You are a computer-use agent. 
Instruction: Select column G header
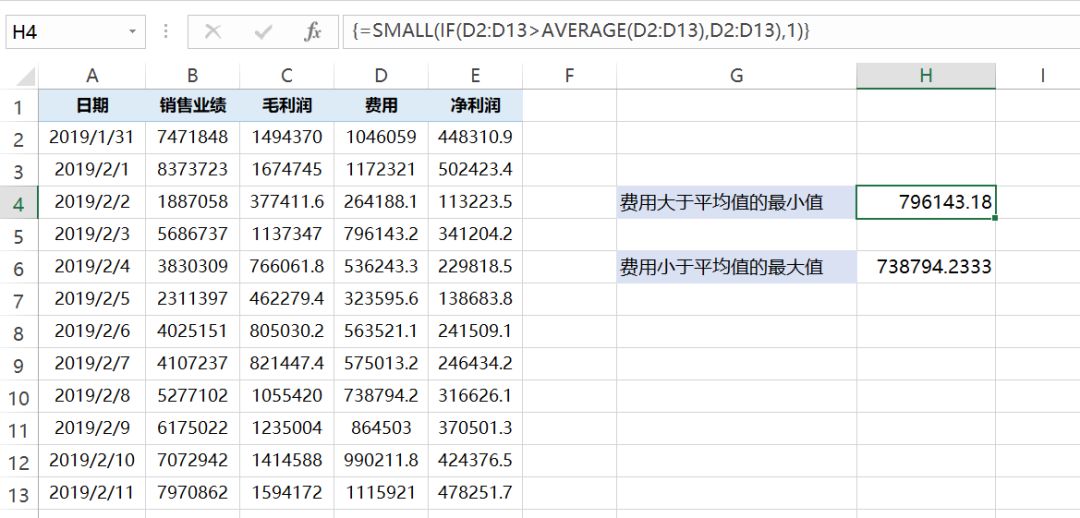[736, 76]
